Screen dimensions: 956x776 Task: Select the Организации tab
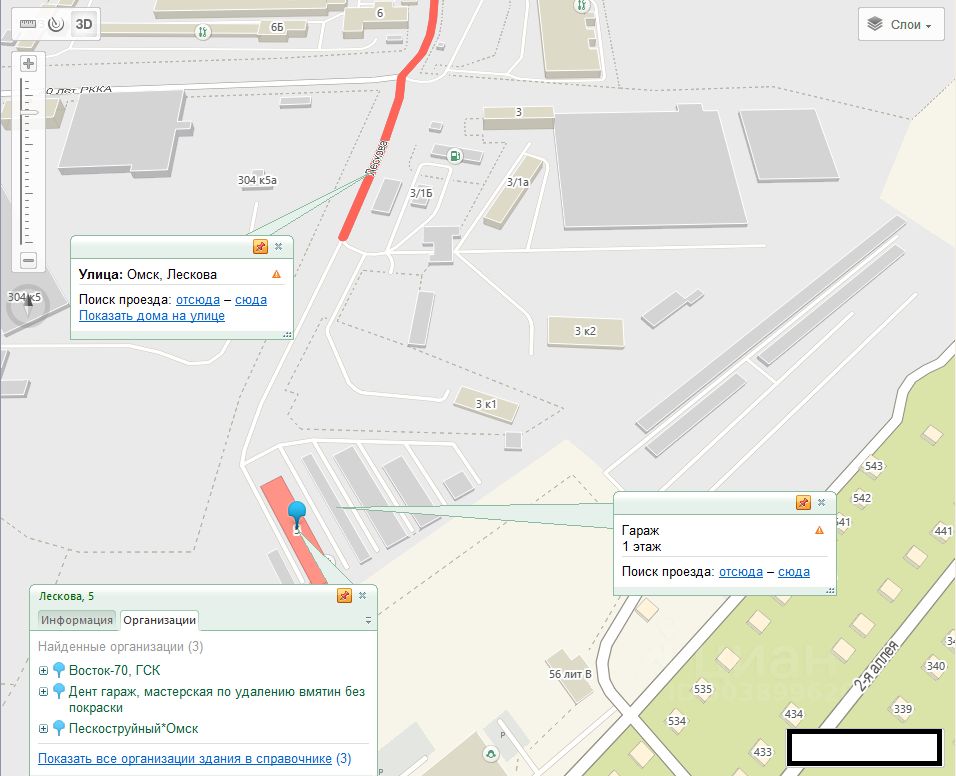pyautogui.click(x=160, y=620)
